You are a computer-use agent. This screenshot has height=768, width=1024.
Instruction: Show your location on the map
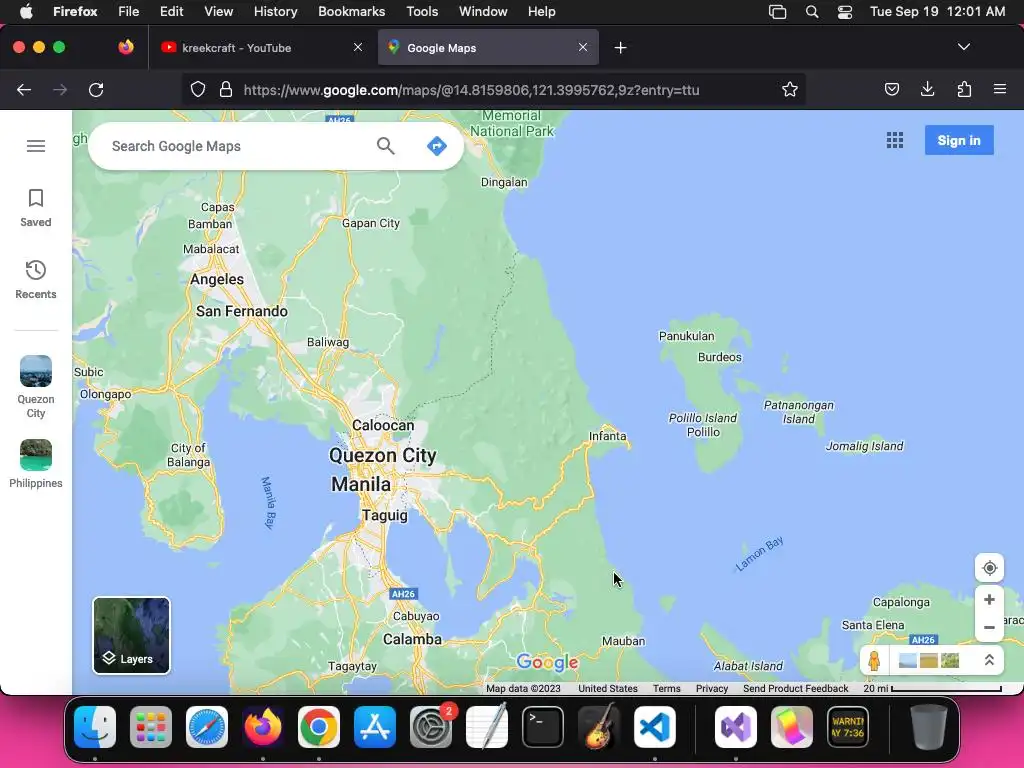(x=989, y=568)
